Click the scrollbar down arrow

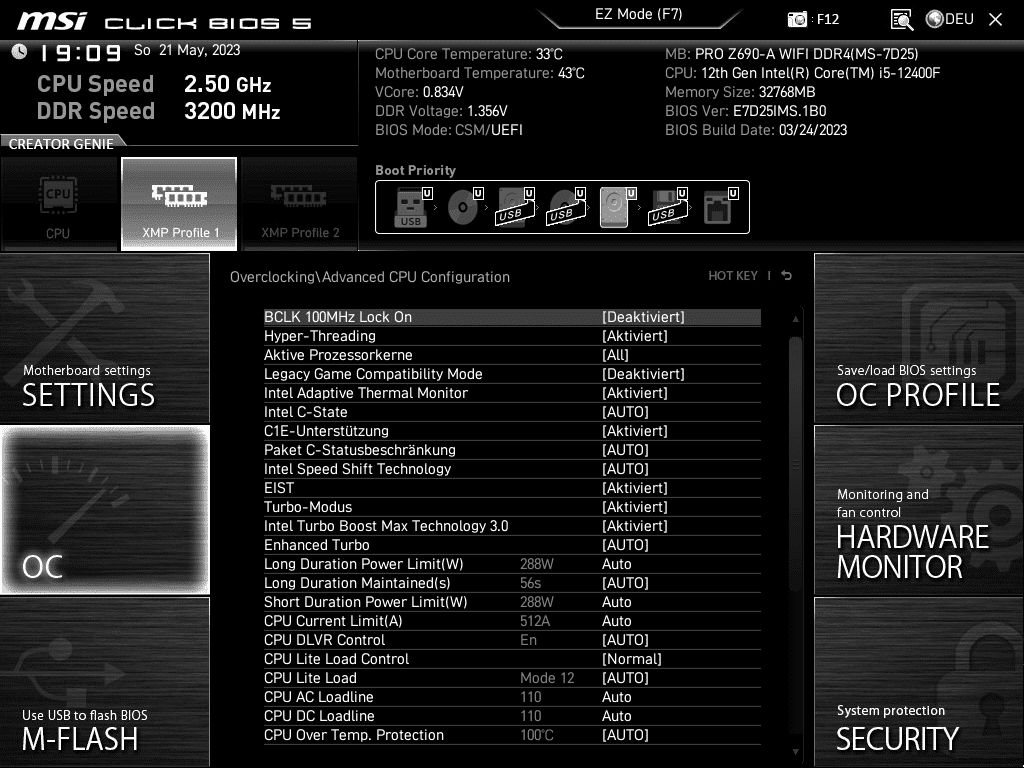[x=795, y=752]
